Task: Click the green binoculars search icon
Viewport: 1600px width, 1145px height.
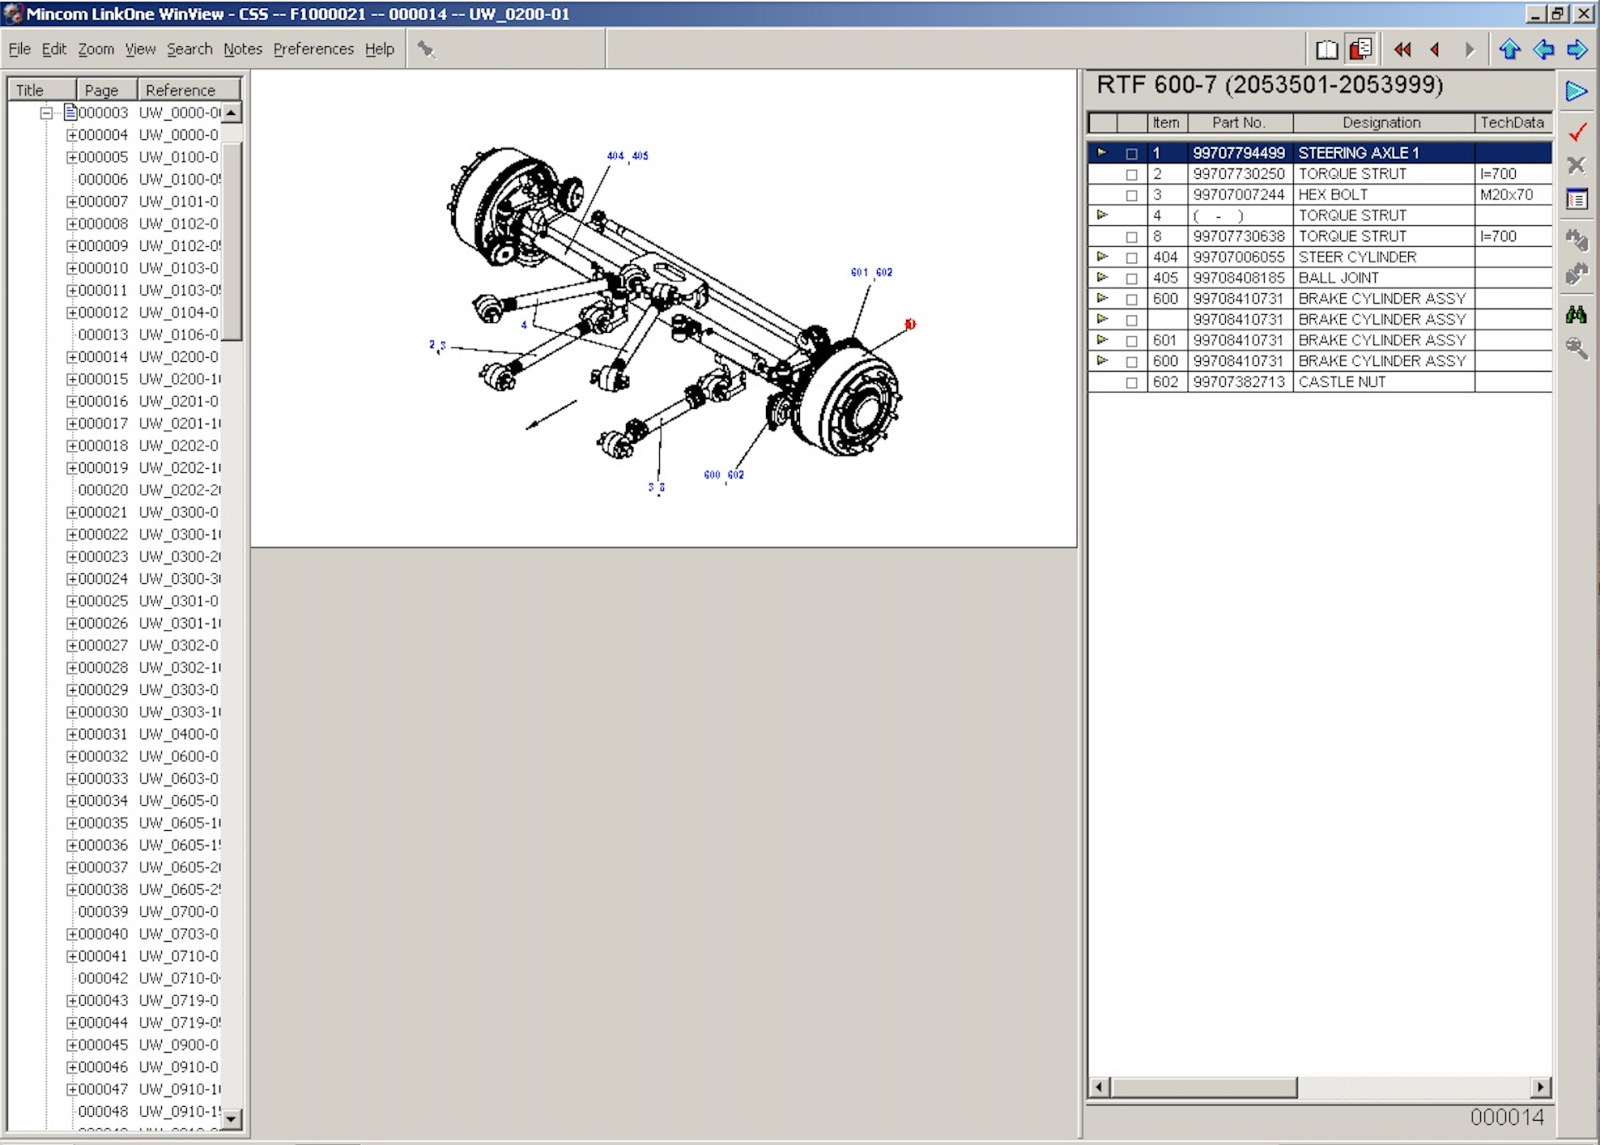Action: 1577,315
